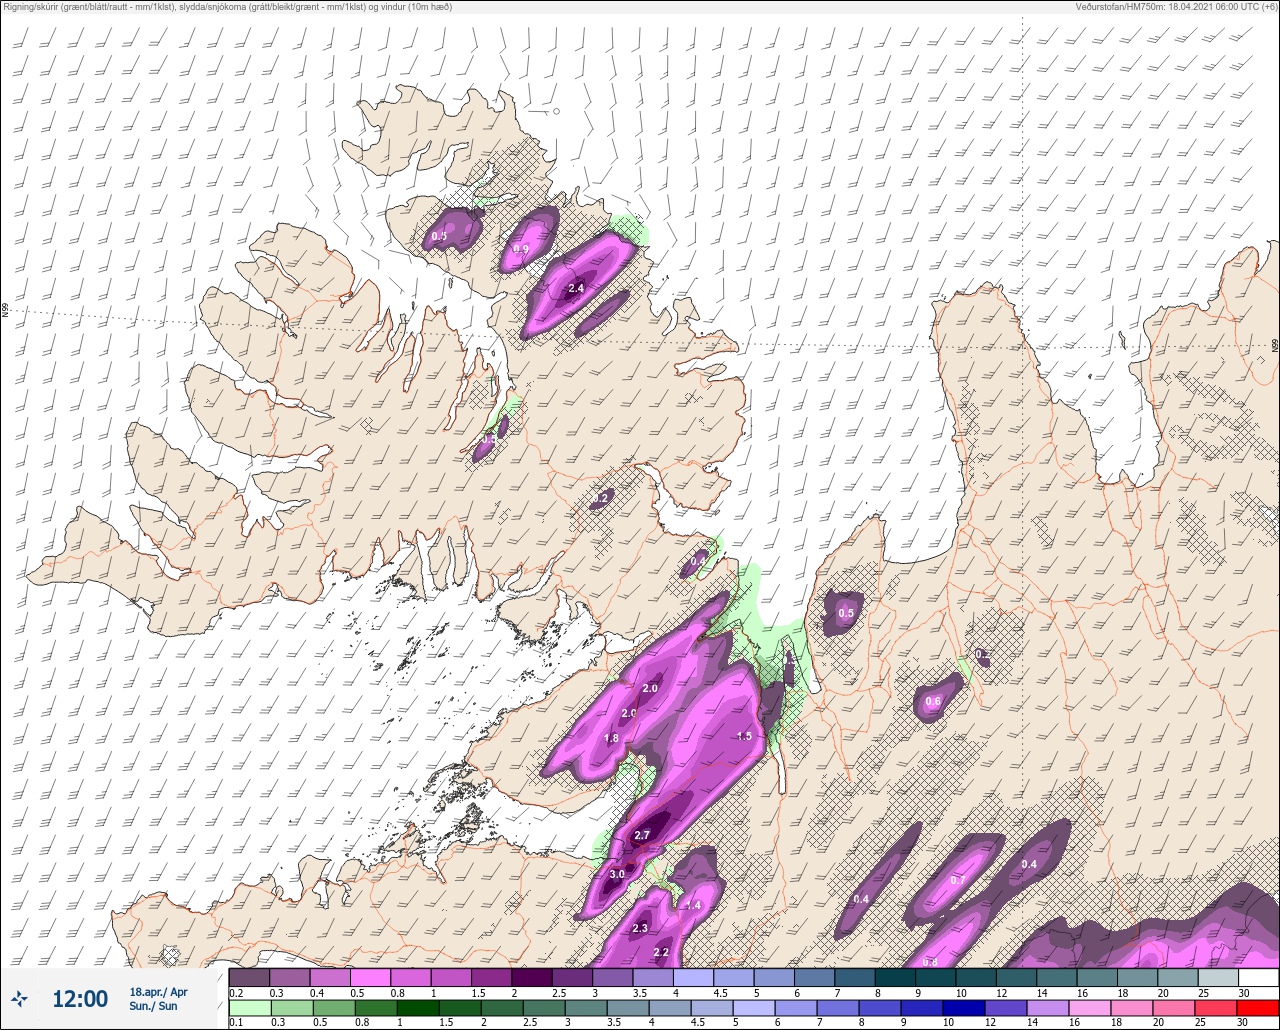
Task: Click the 1.8 precipitation value on the map
Action: 612,738
